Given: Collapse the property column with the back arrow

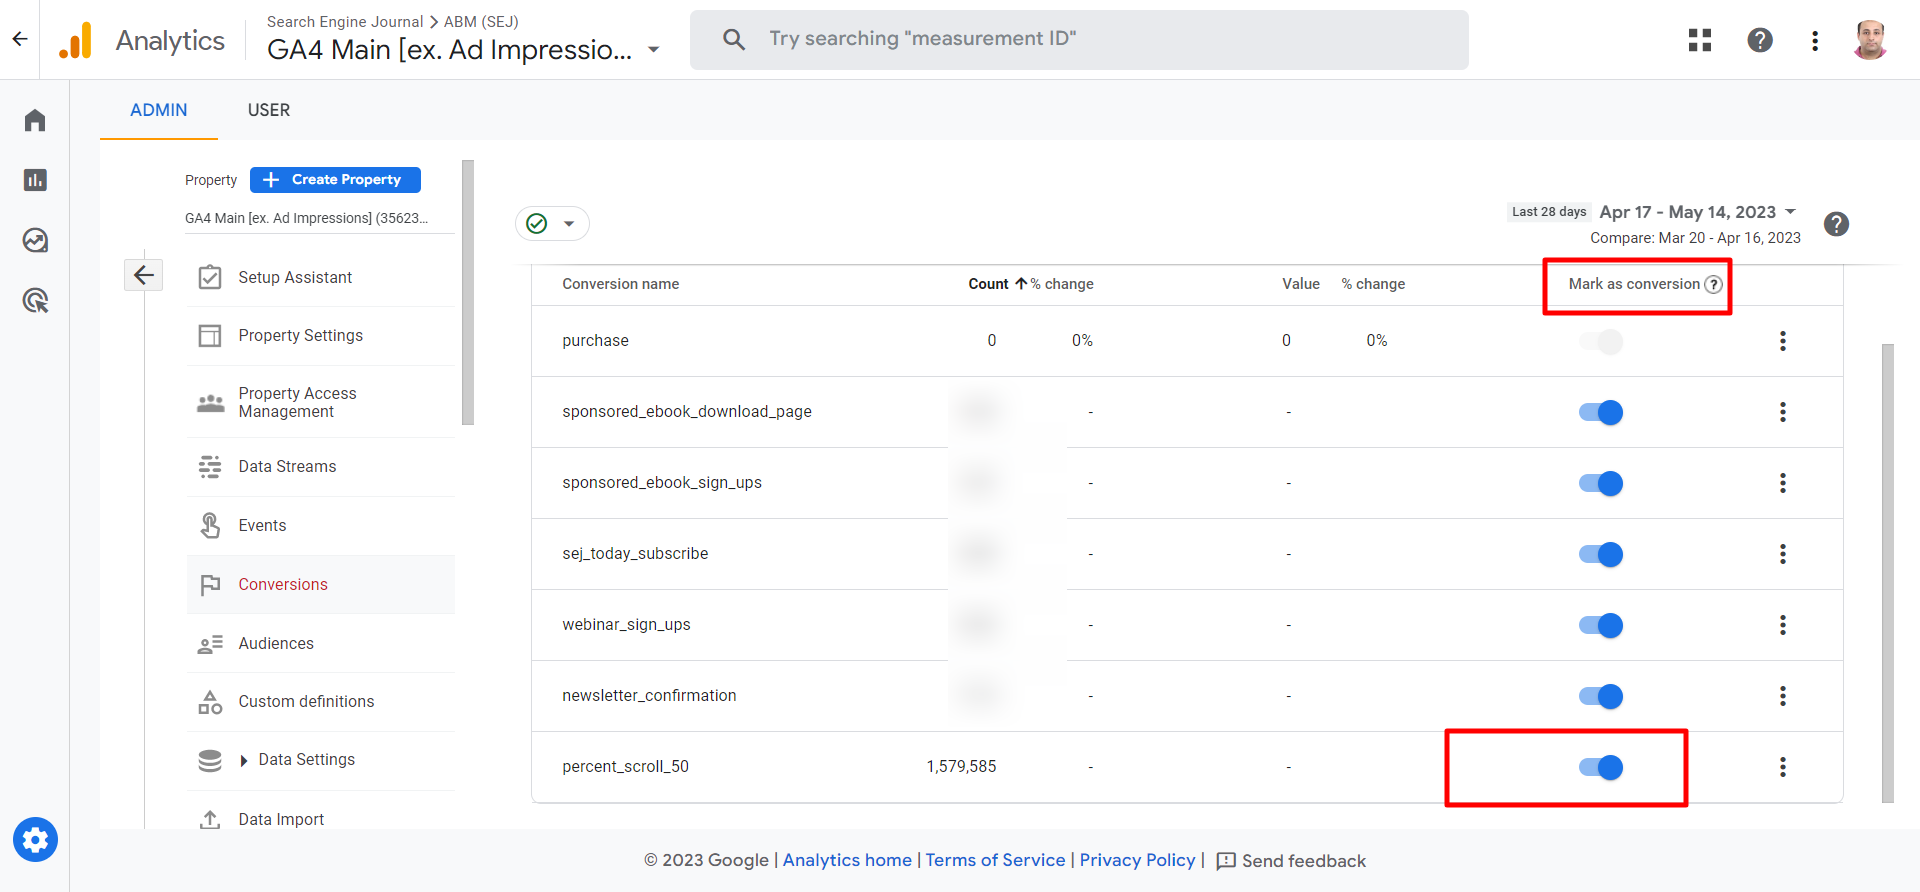Looking at the screenshot, I should point(144,275).
